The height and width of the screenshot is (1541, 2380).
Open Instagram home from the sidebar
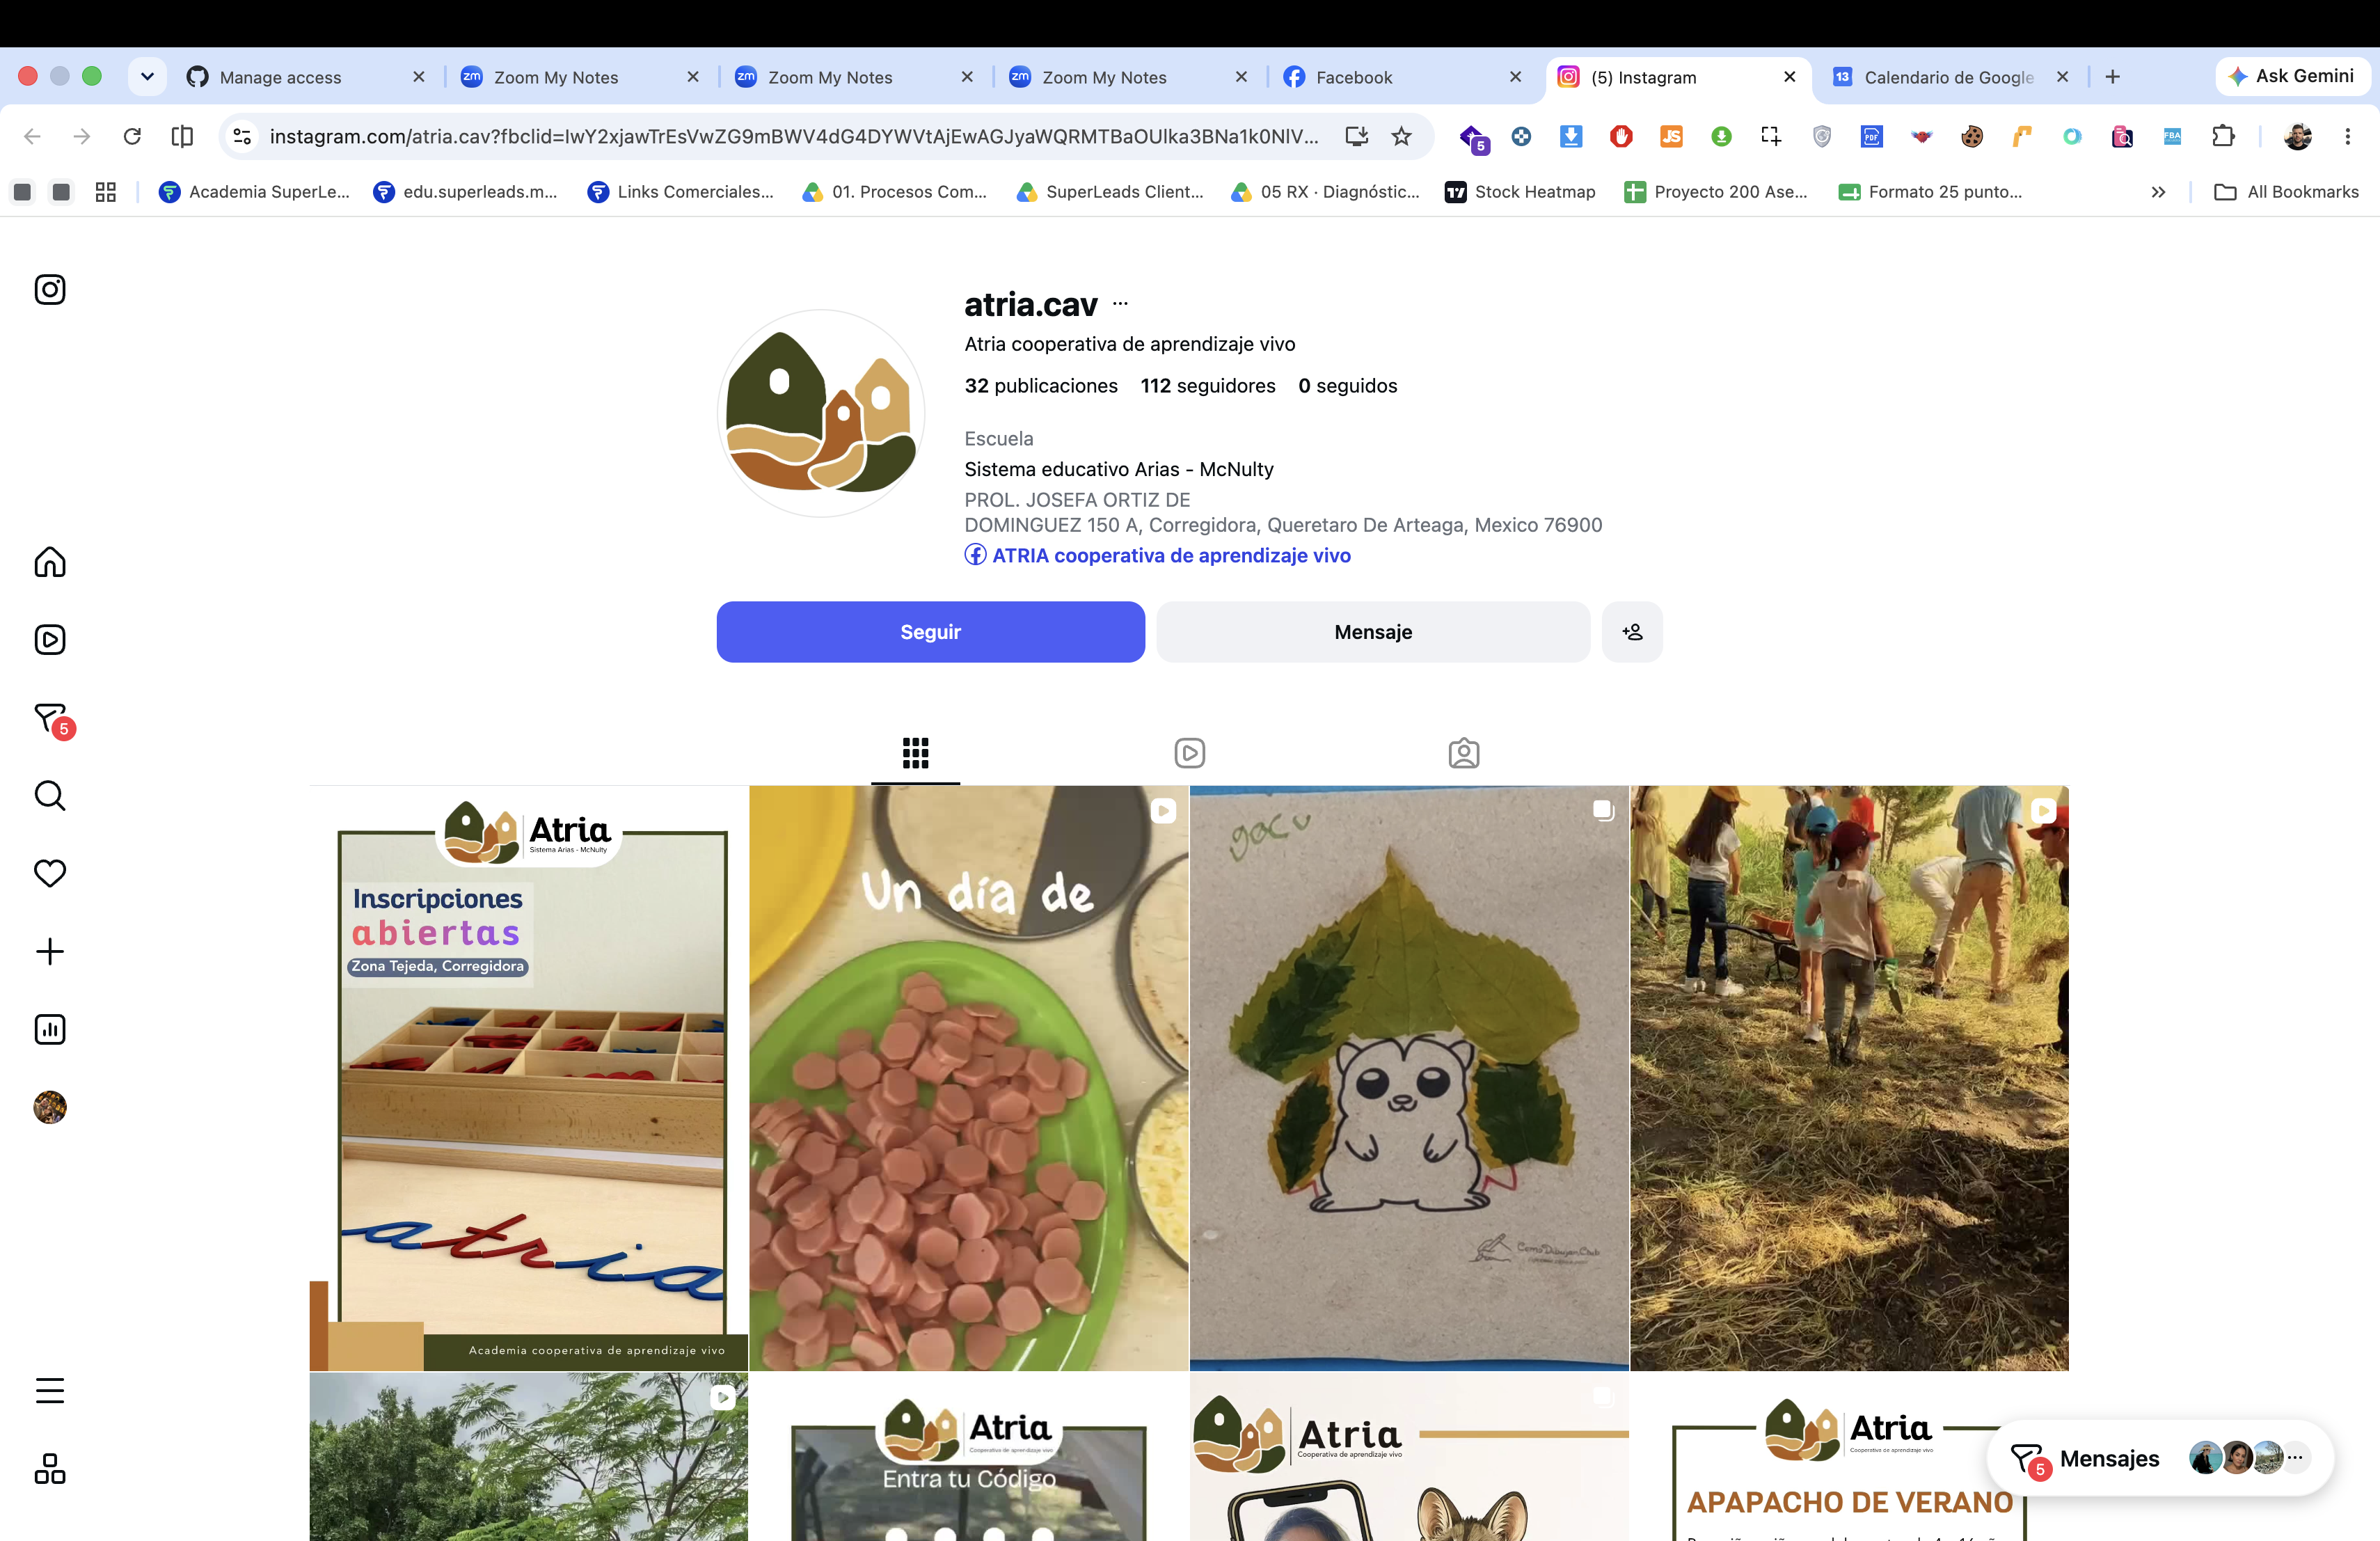(50, 562)
